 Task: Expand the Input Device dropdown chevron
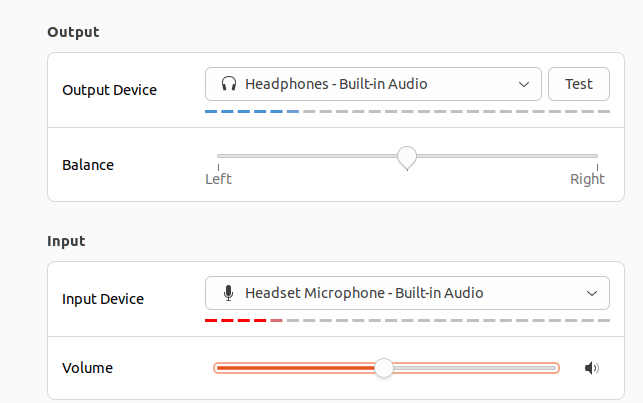[589, 293]
